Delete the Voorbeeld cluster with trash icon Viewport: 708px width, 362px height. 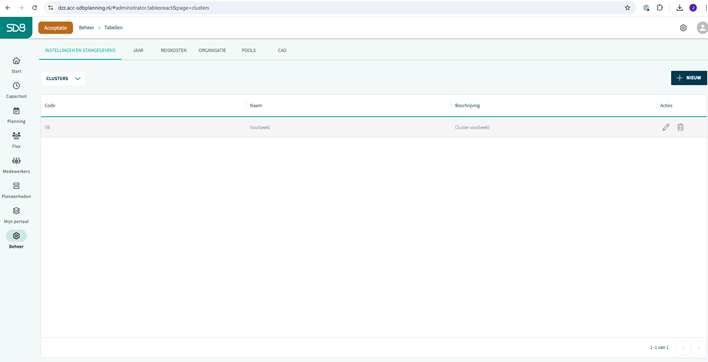tap(680, 127)
